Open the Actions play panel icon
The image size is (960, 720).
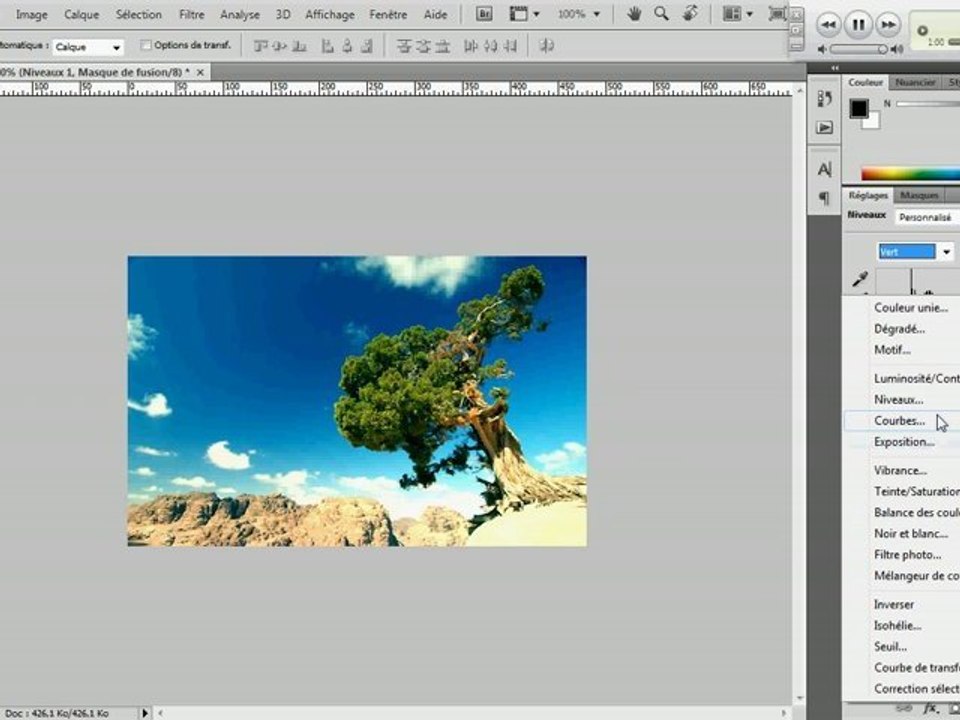tap(825, 127)
